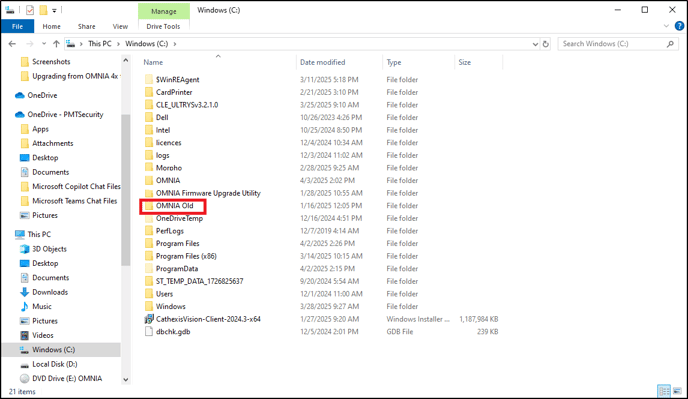This screenshot has height=399, width=688.
Task: Select This PC in the navigation pane
Action: [39, 234]
